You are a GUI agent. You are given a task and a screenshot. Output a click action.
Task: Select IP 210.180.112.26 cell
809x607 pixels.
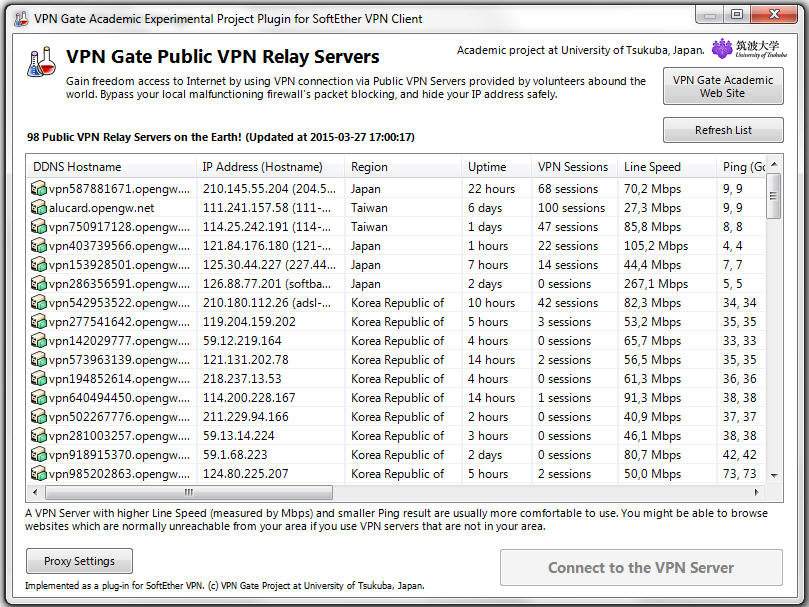pos(269,302)
